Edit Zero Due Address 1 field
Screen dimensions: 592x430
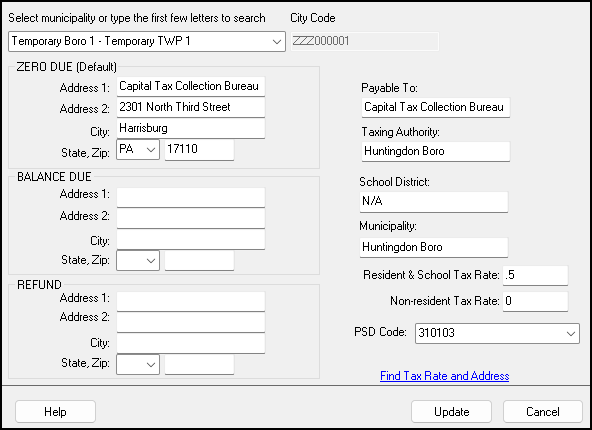pos(191,86)
